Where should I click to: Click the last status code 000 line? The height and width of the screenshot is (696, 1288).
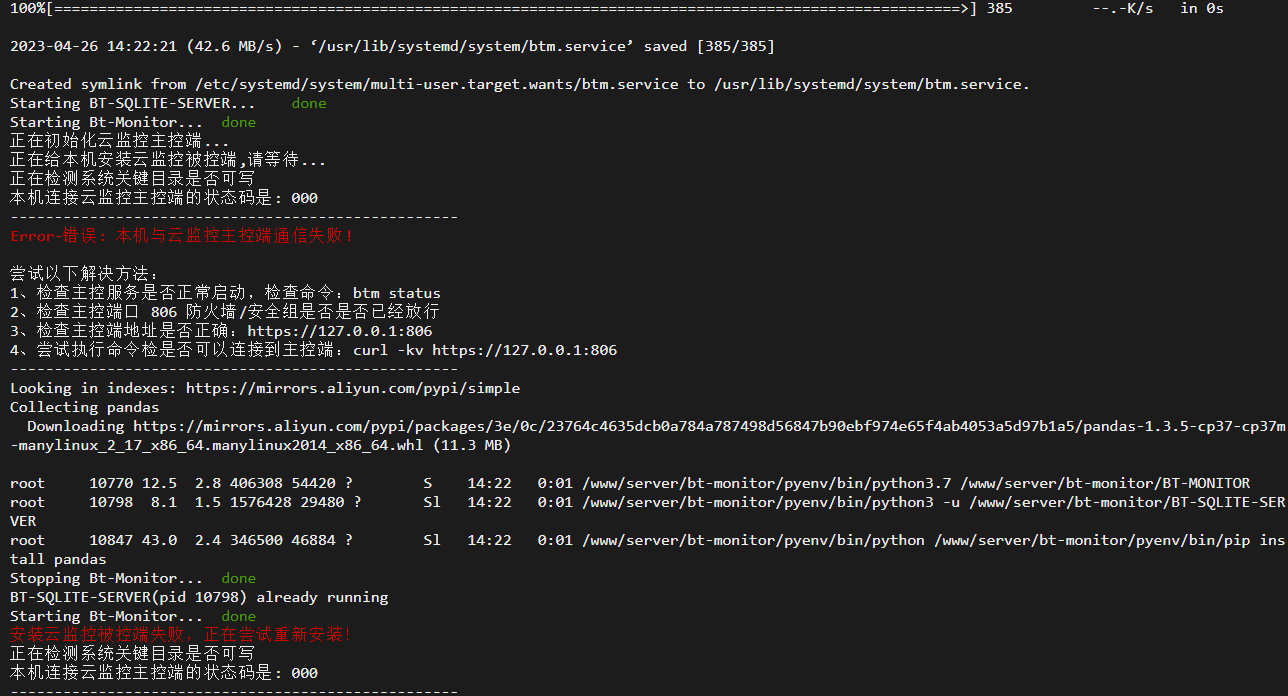tap(164, 673)
